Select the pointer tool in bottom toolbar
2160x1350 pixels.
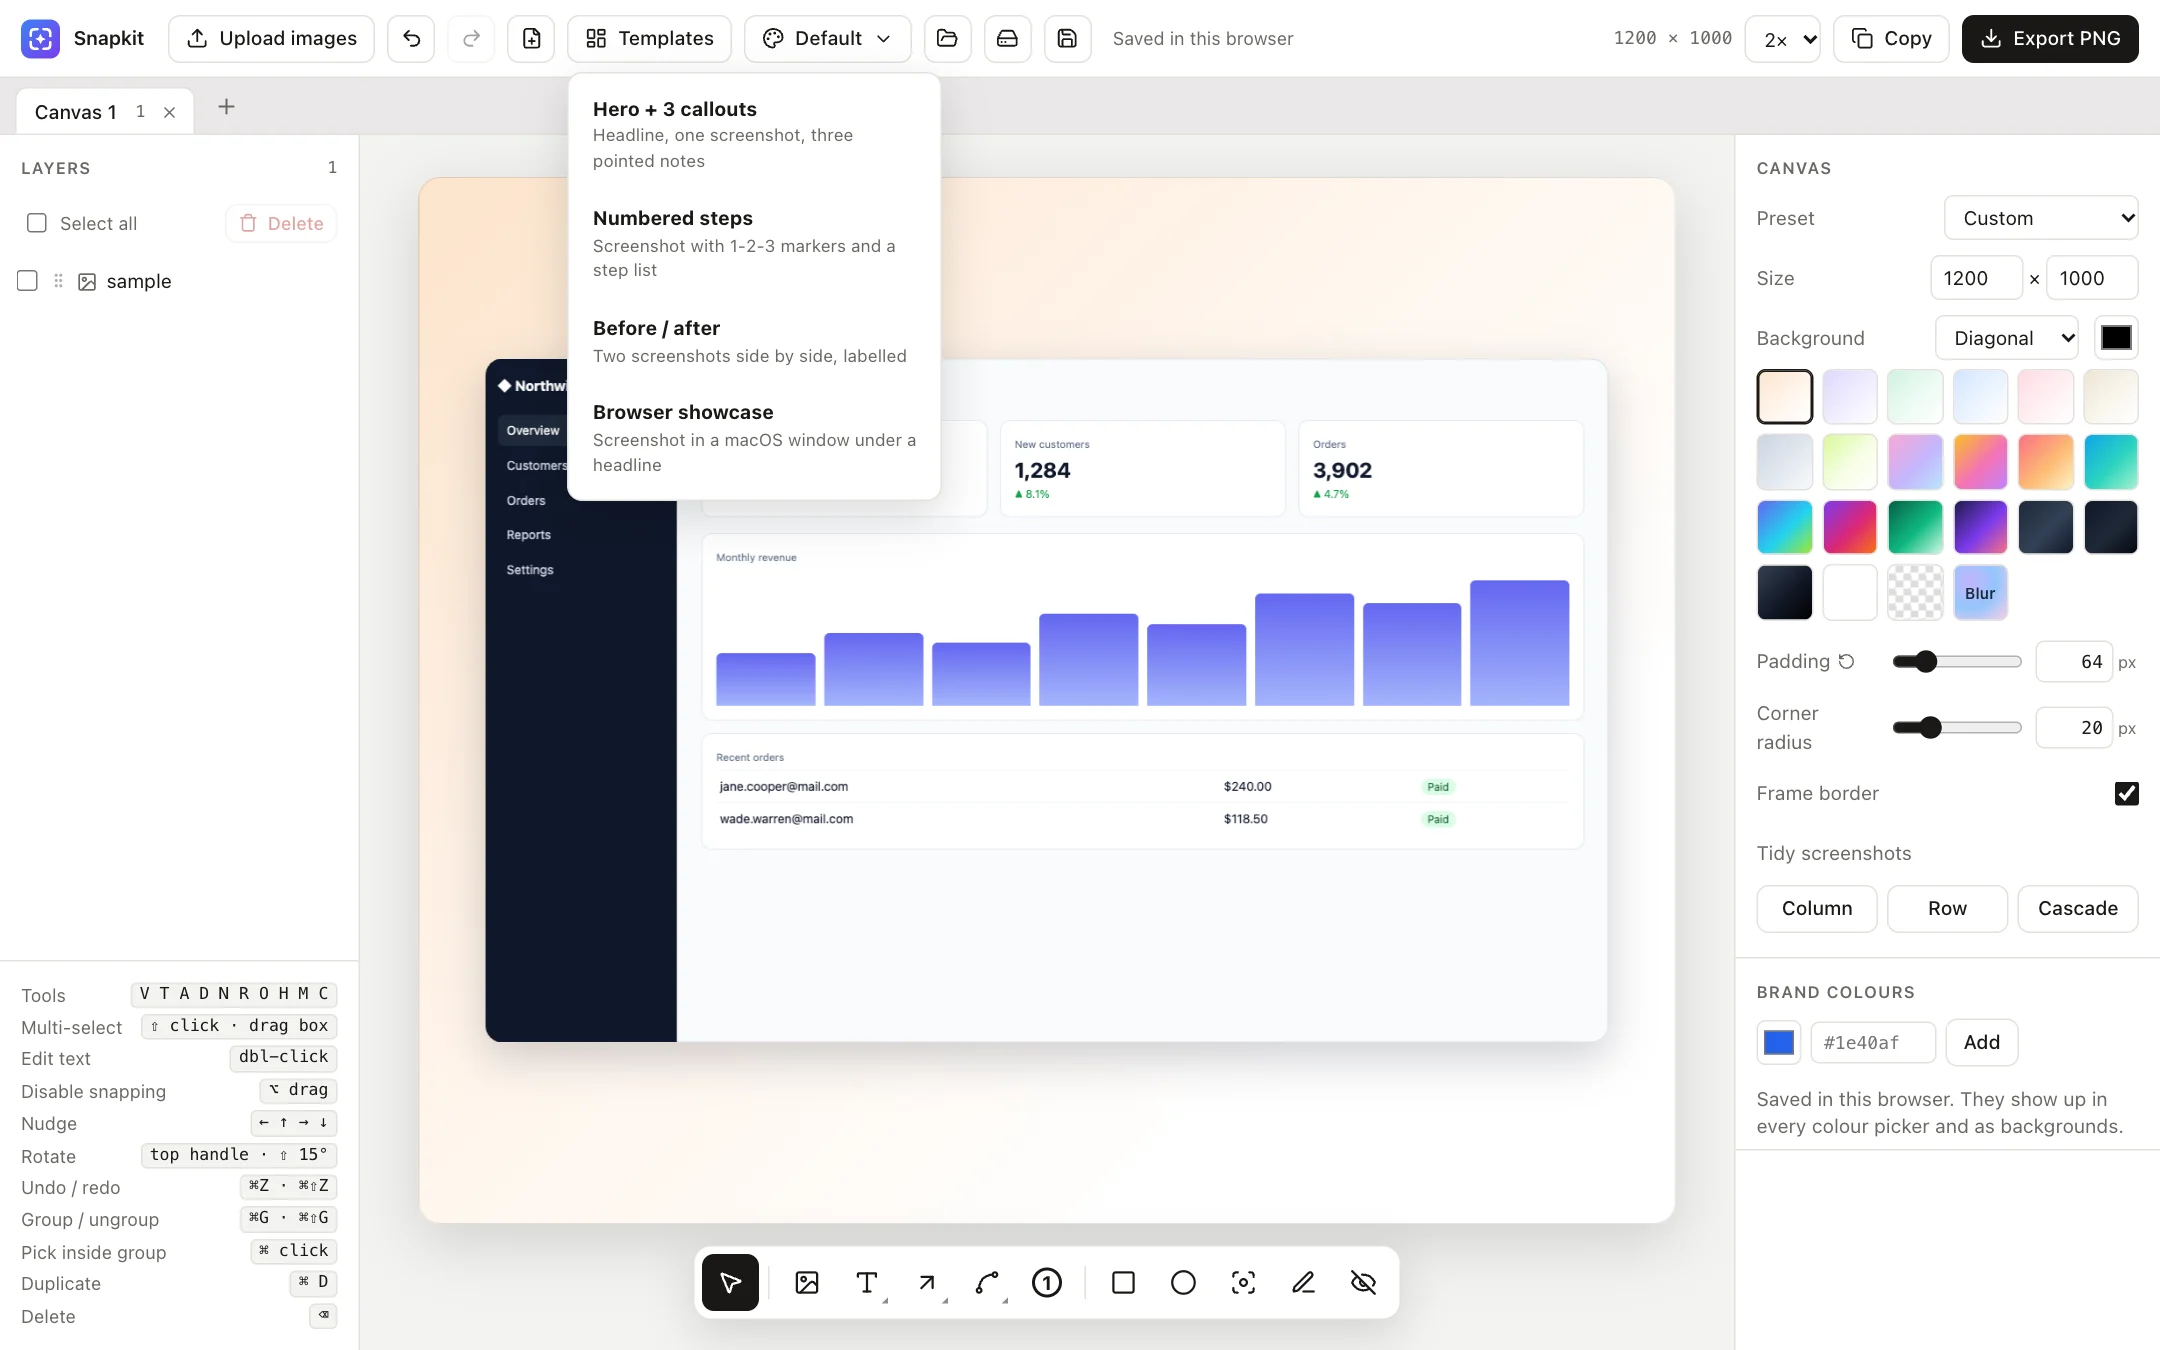[x=730, y=1282]
